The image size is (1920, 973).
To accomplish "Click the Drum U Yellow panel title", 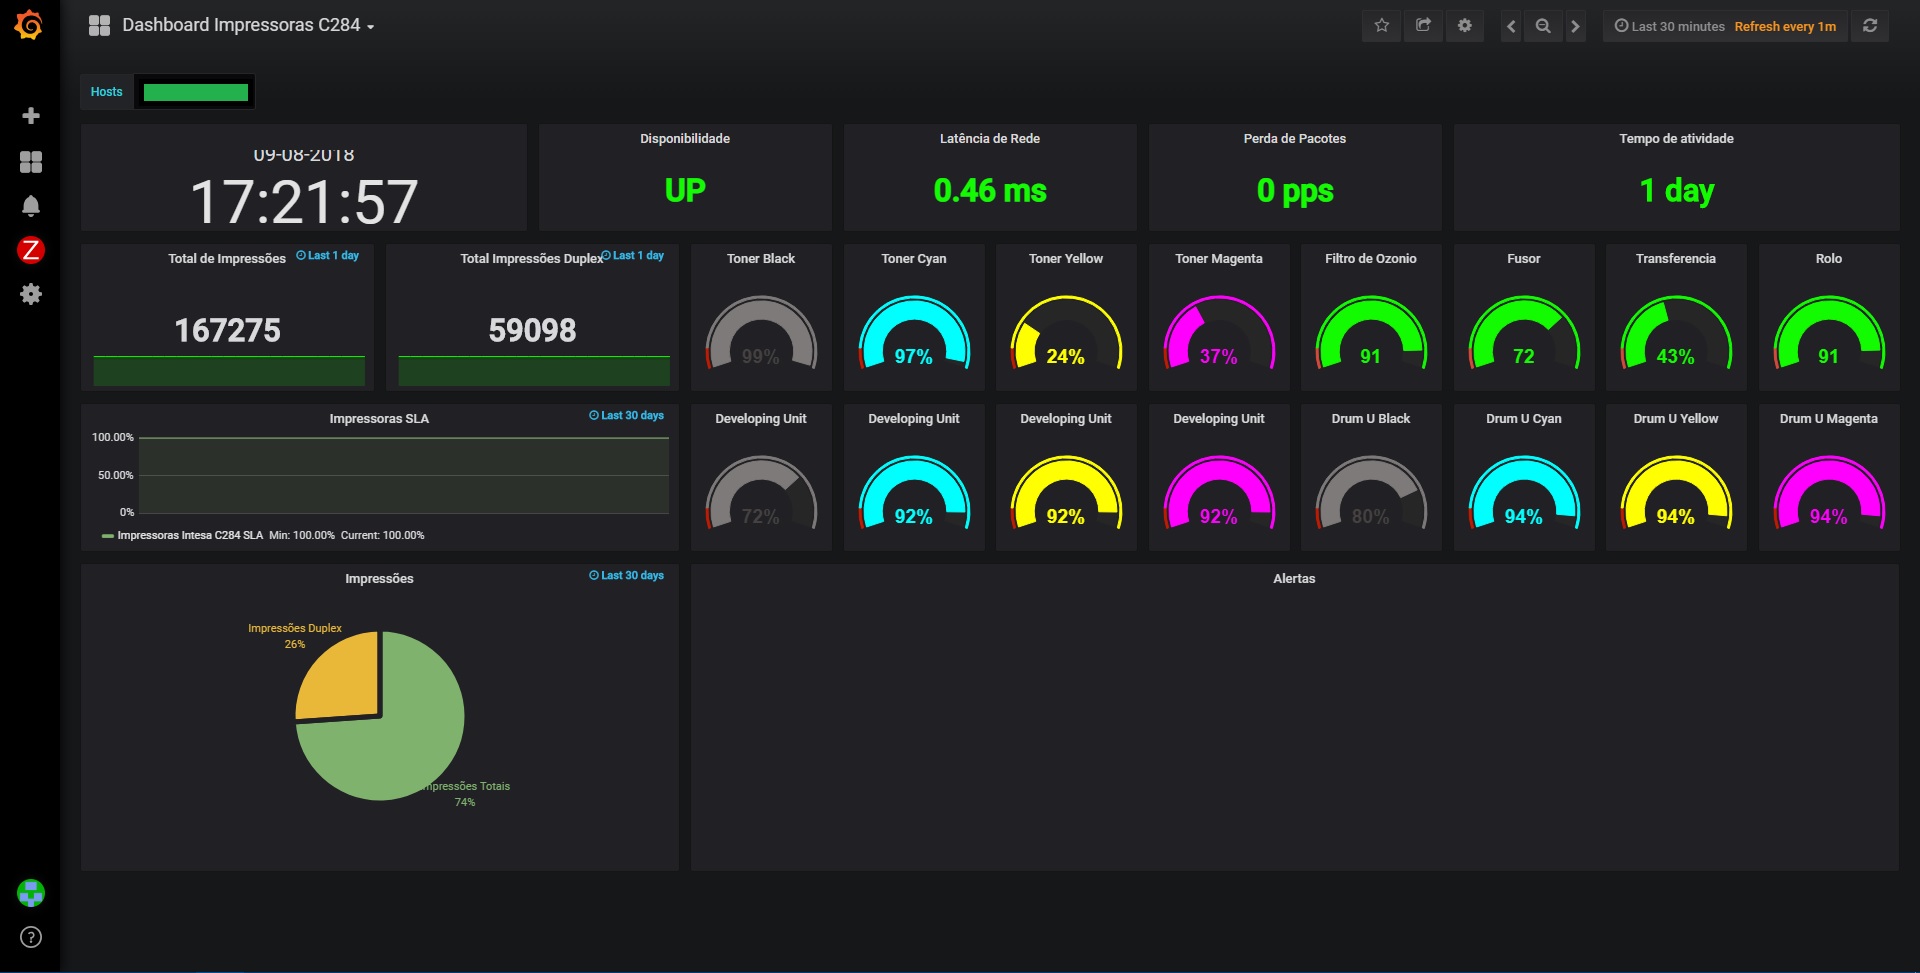I will click(1676, 419).
